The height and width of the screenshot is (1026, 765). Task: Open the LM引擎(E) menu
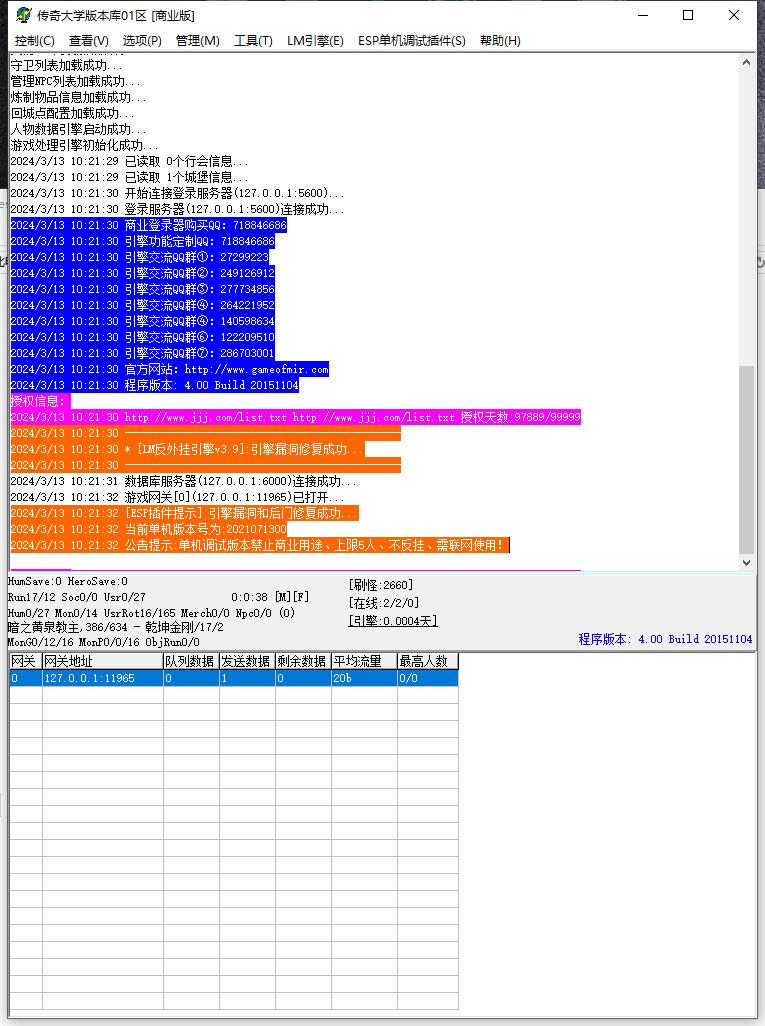(x=315, y=41)
